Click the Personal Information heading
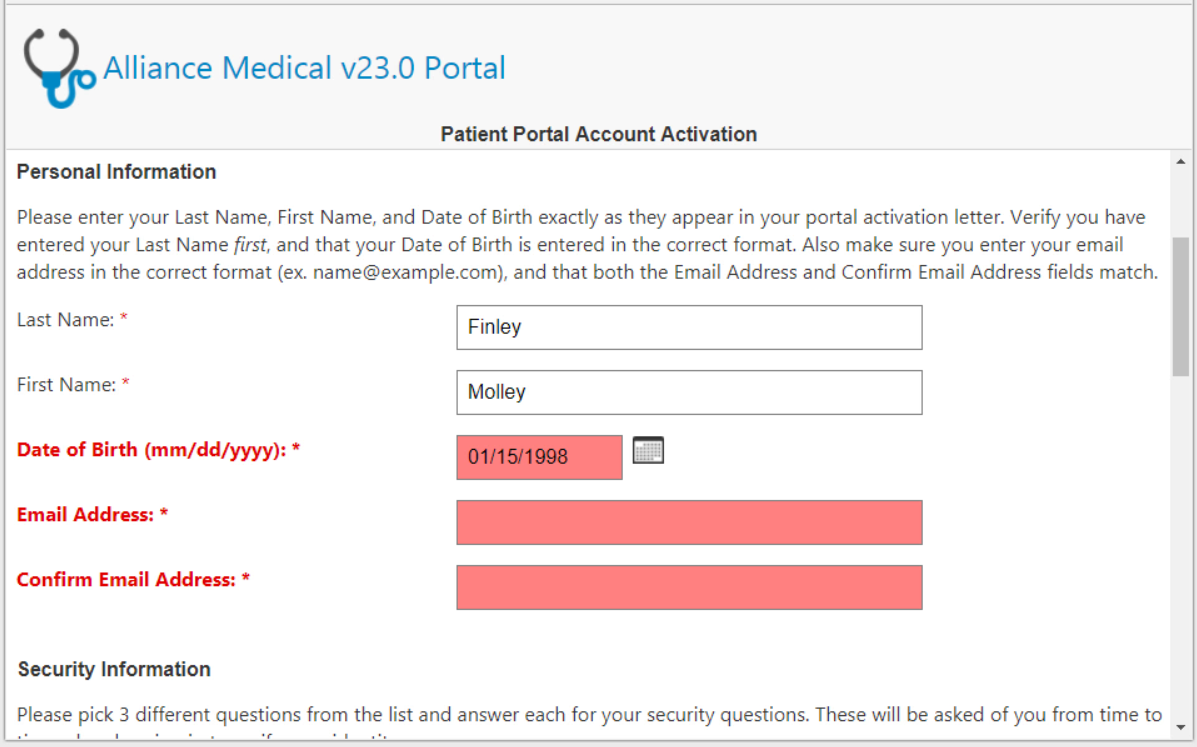This screenshot has height=747, width=1197. point(117,172)
